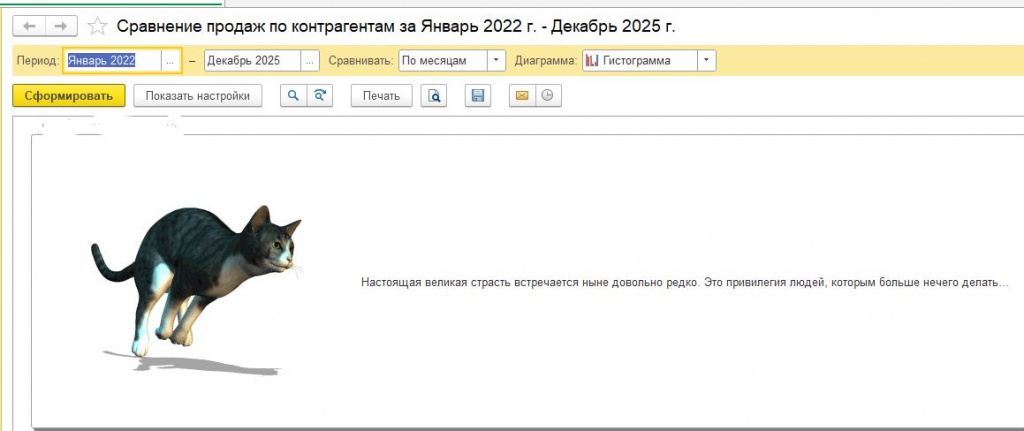The height and width of the screenshot is (431, 1024).
Task: Click the Сравнивать label
Action: pyautogui.click(x=360, y=60)
